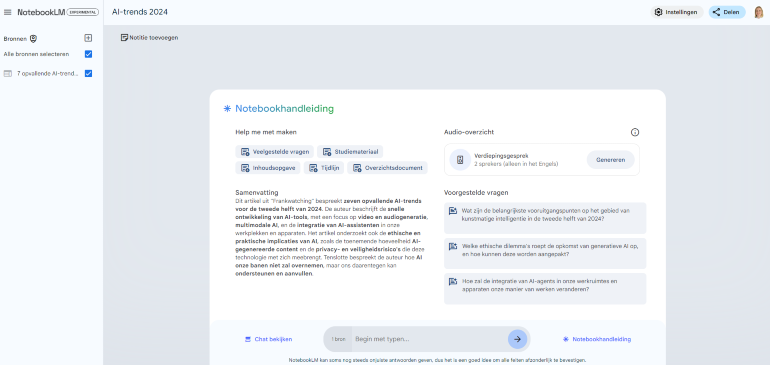Create Inhoudsopgave
The image size is (770, 365).
coord(268,168)
